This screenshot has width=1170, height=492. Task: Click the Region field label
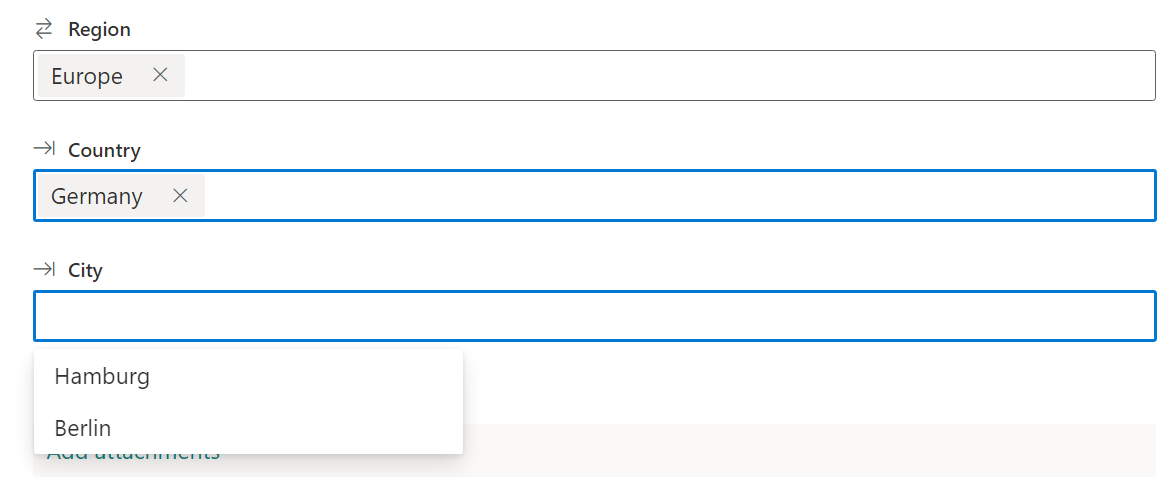tap(99, 30)
